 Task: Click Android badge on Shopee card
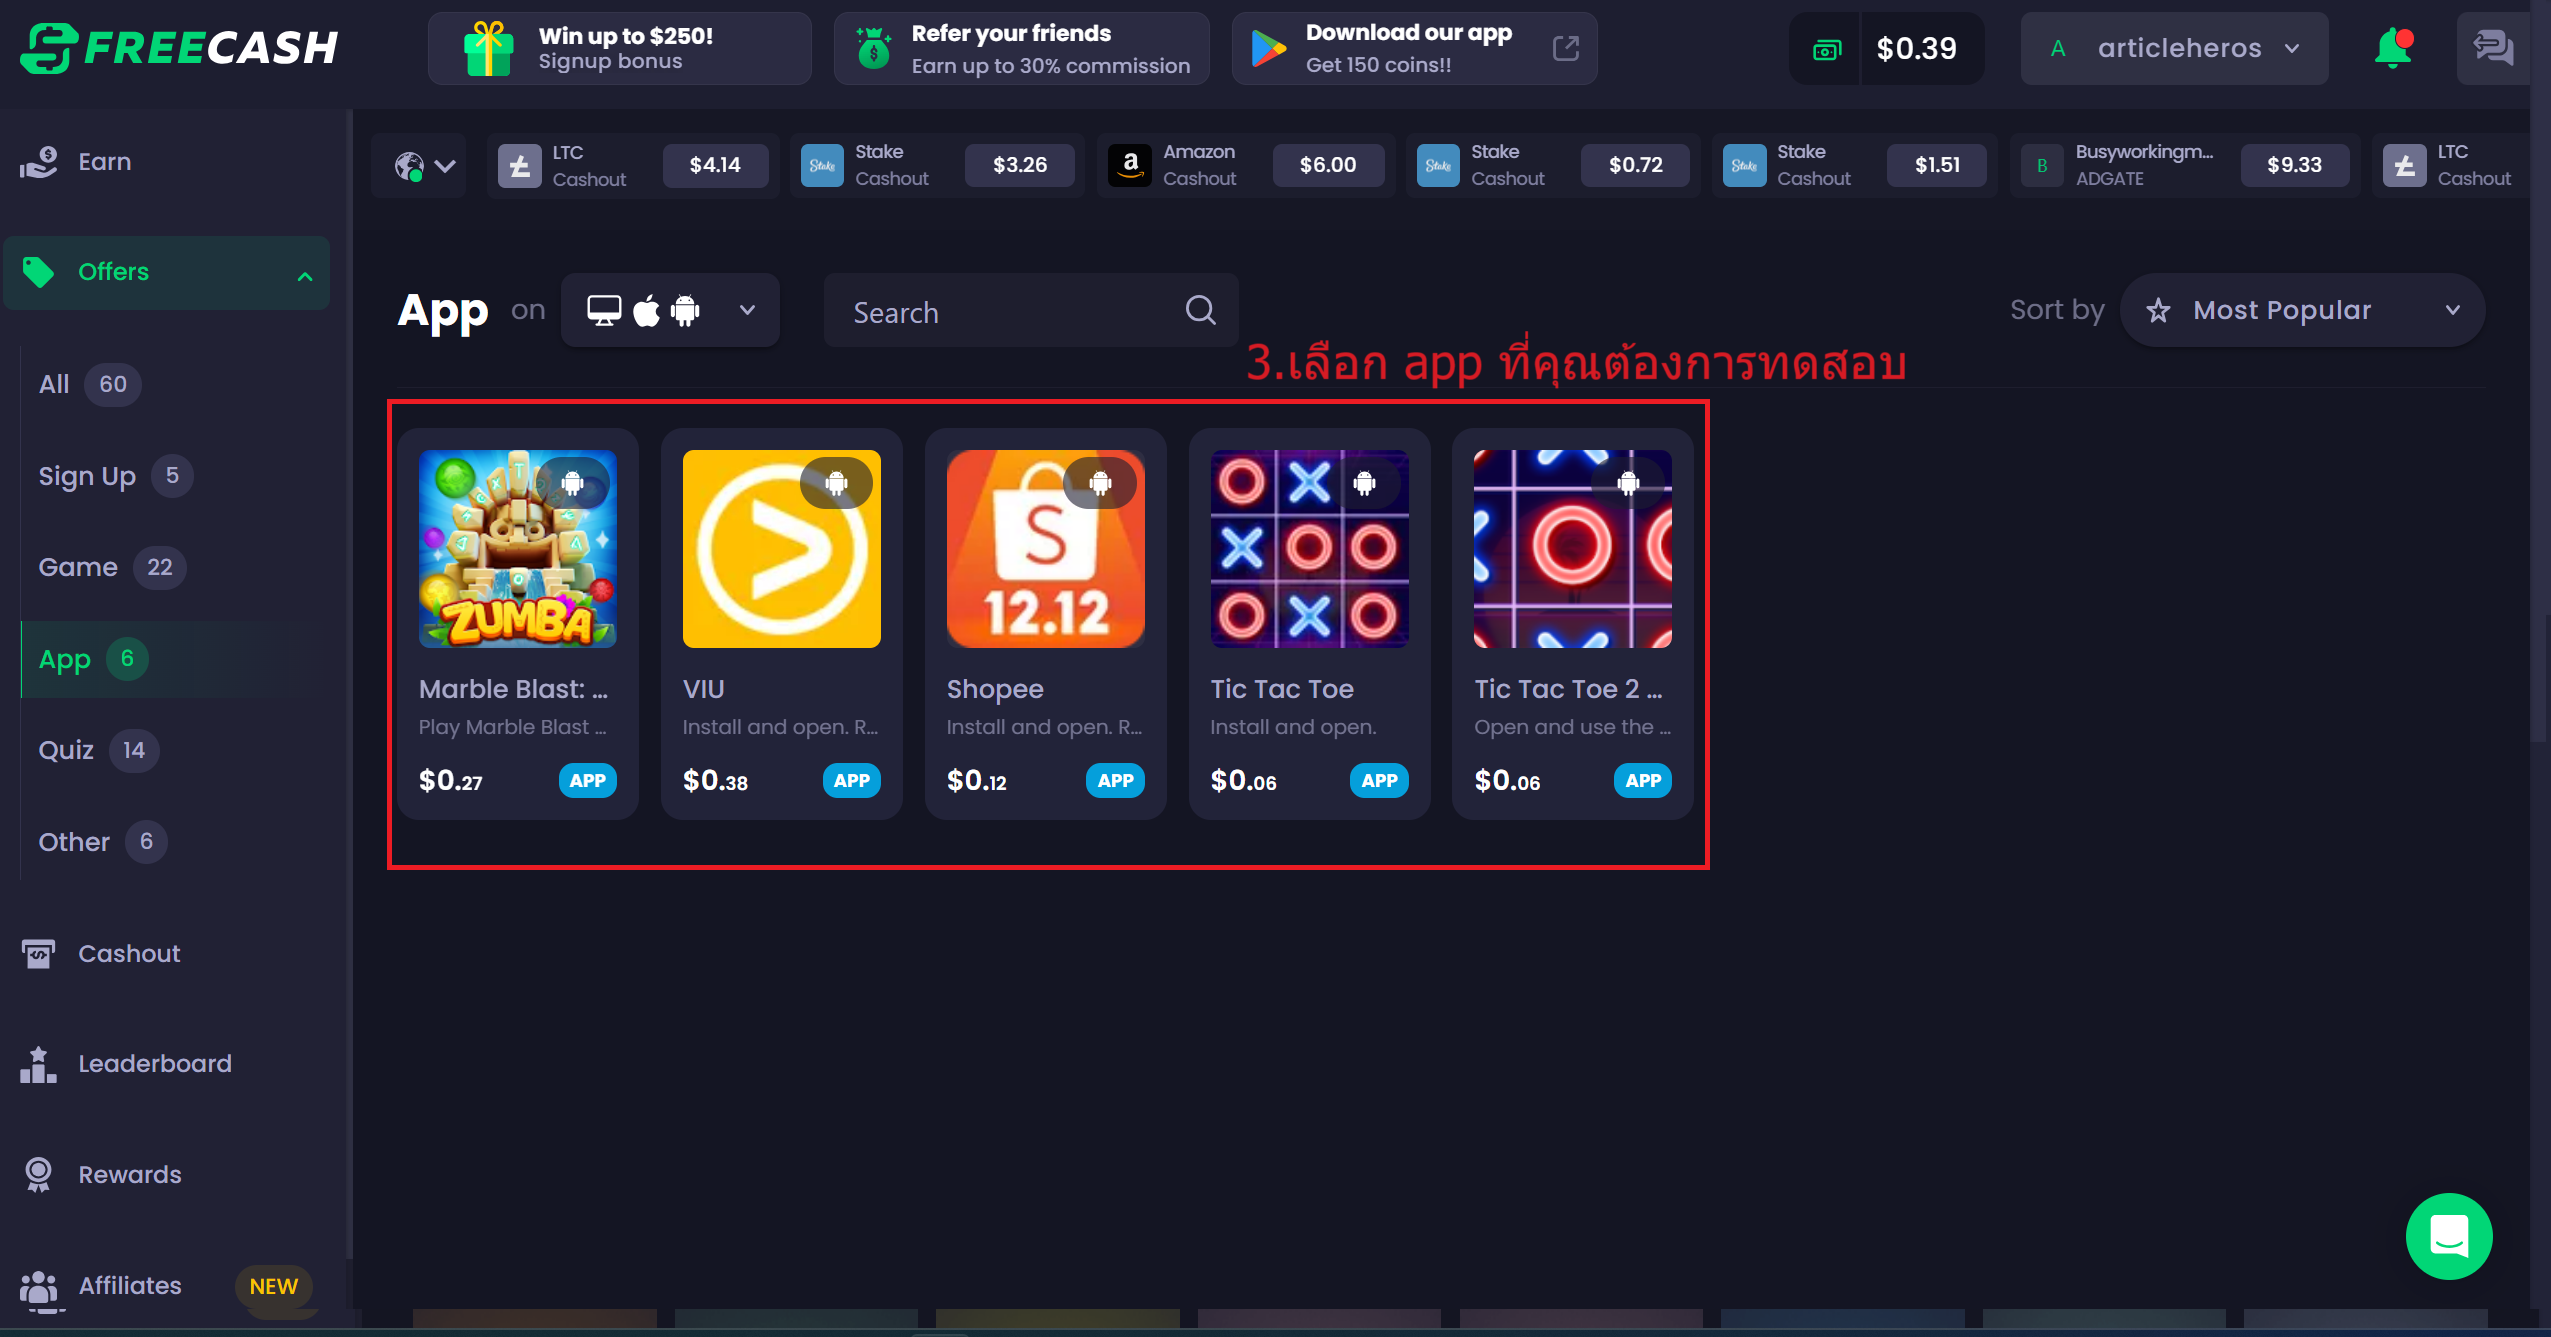1100,483
